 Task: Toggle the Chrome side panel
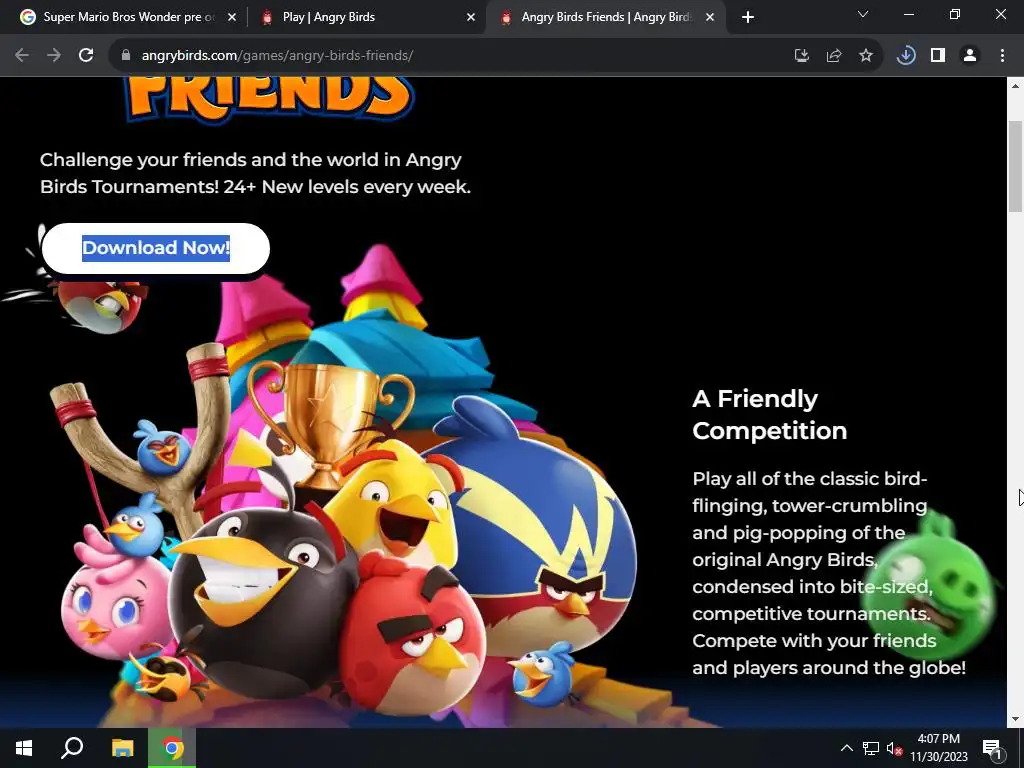coord(938,56)
